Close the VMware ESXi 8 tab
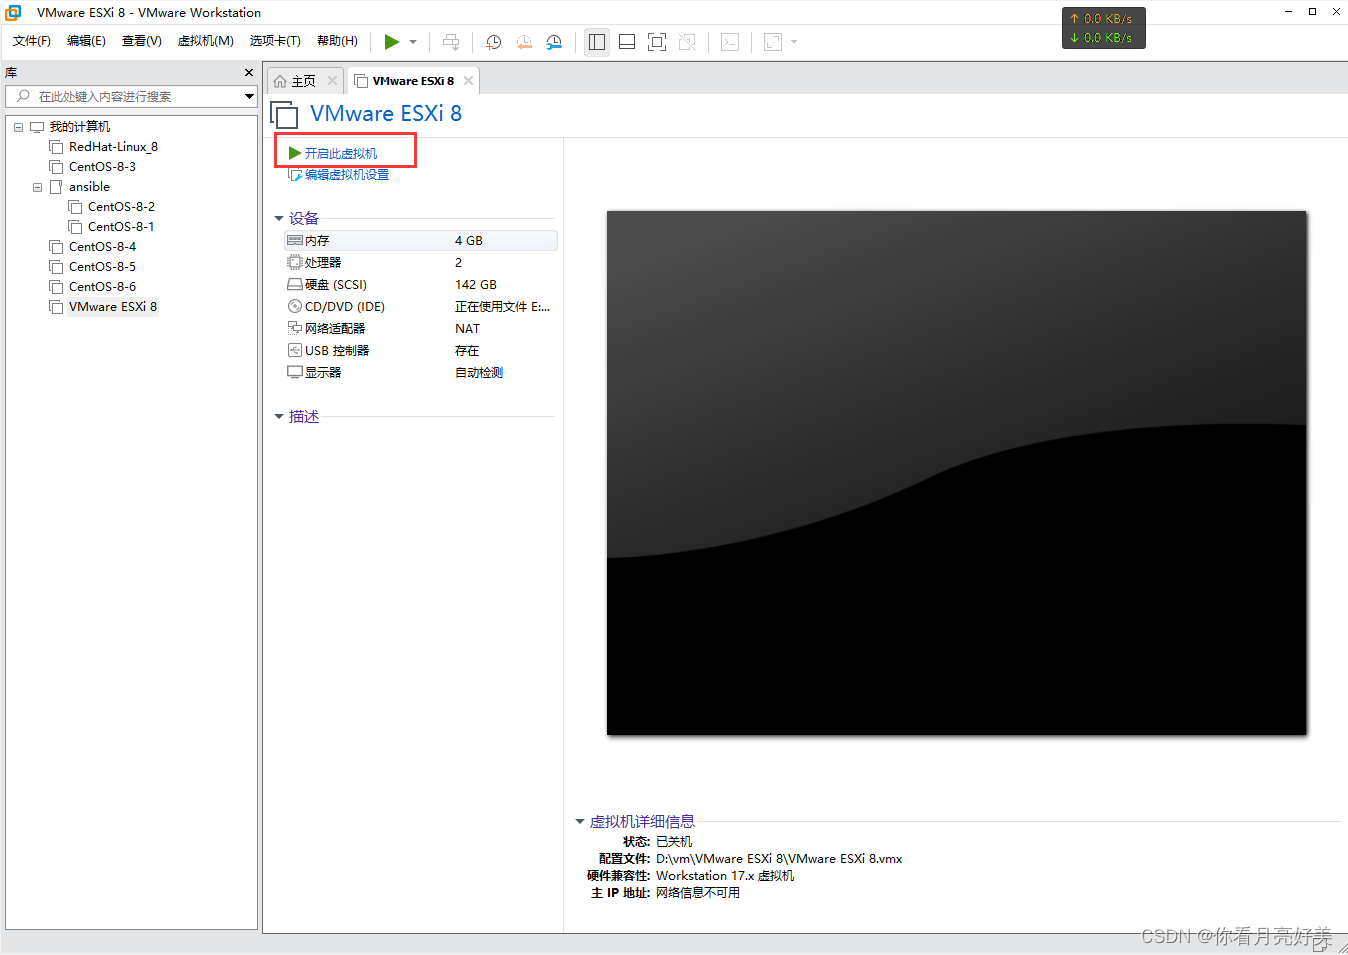Image resolution: width=1348 pixels, height=955 pixels. tap(468, 81)
